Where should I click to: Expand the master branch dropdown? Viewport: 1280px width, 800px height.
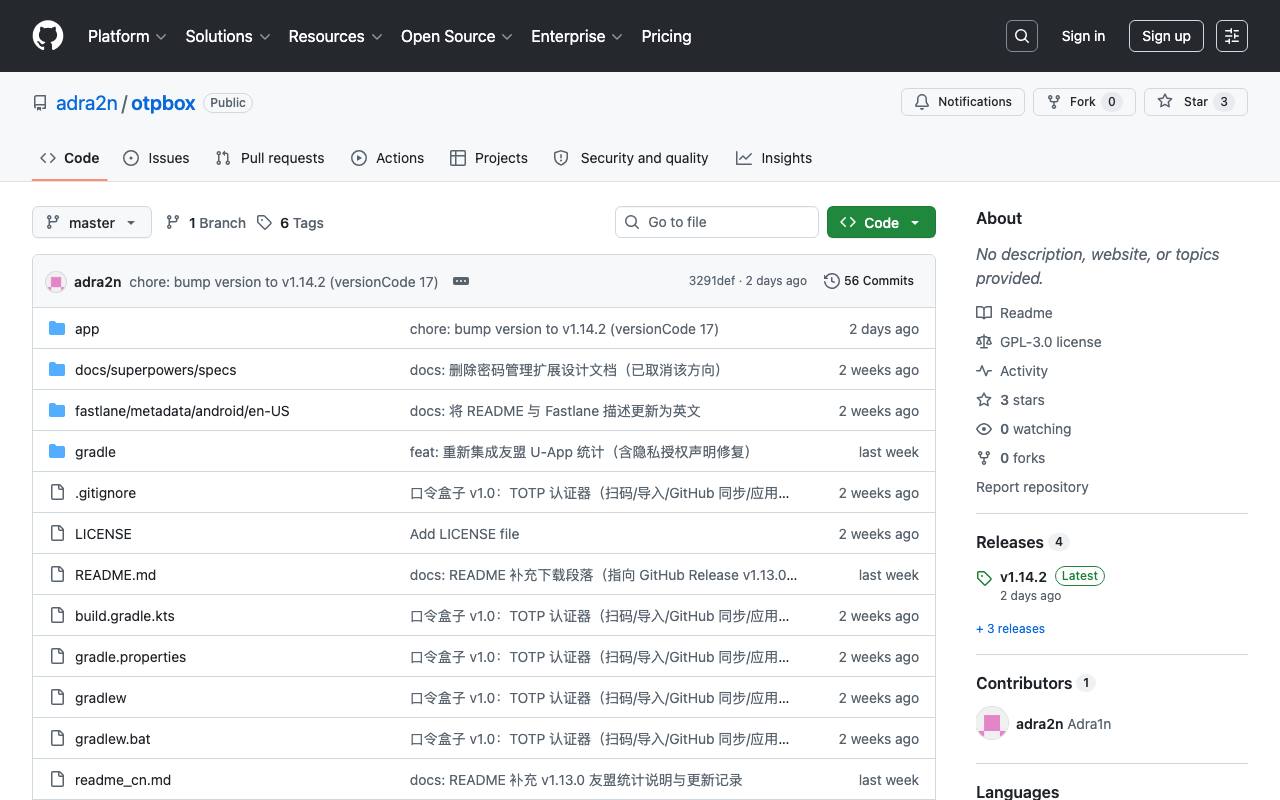pyautogui.click(x=92, y=222)
